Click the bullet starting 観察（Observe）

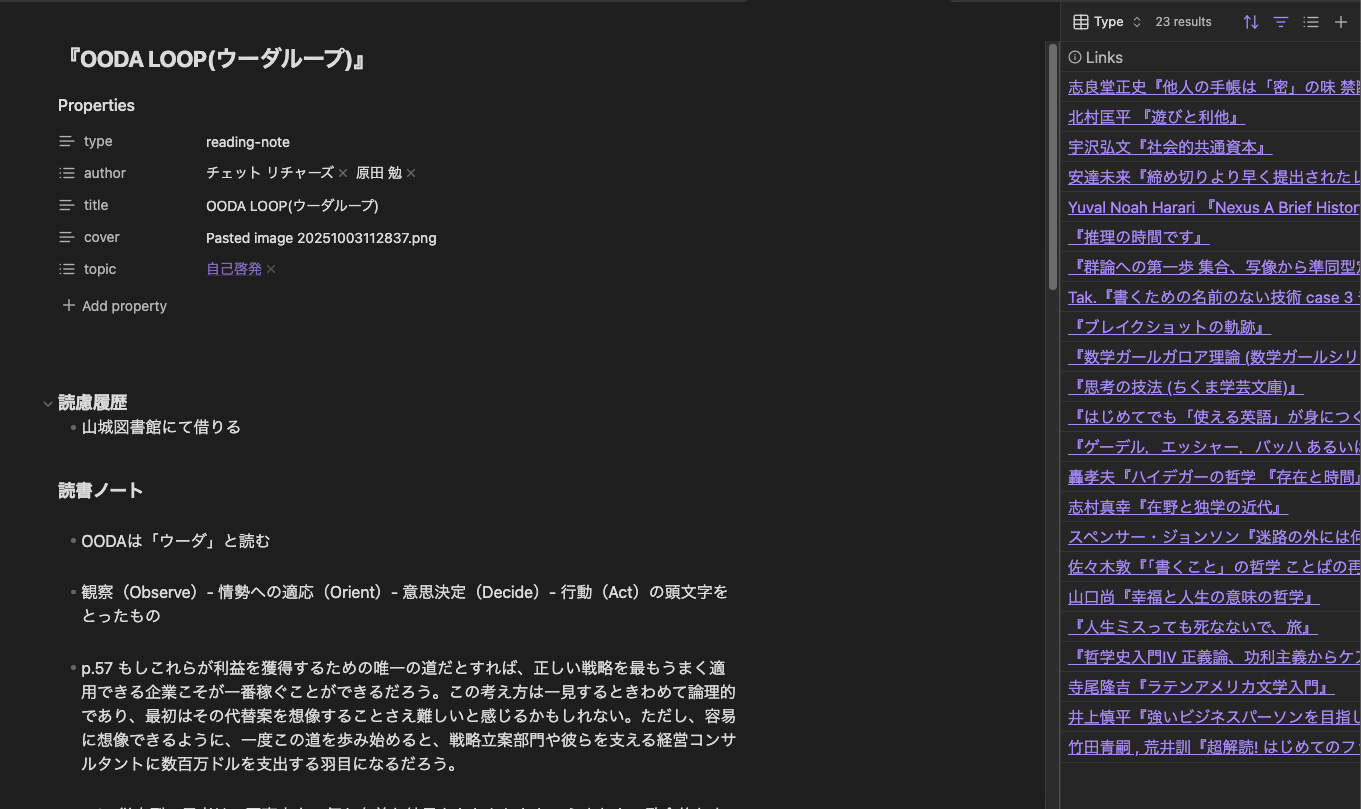[405, 604]
